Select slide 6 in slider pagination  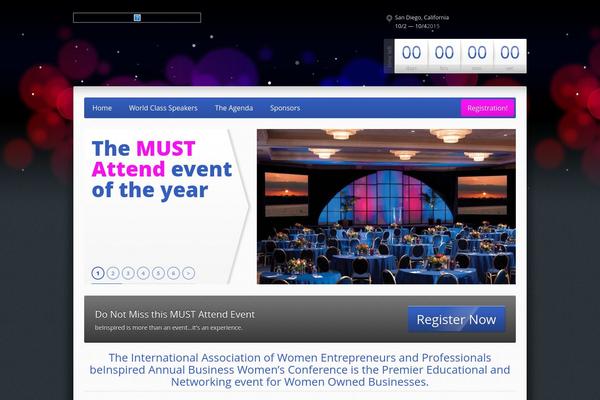coord(173,273)
